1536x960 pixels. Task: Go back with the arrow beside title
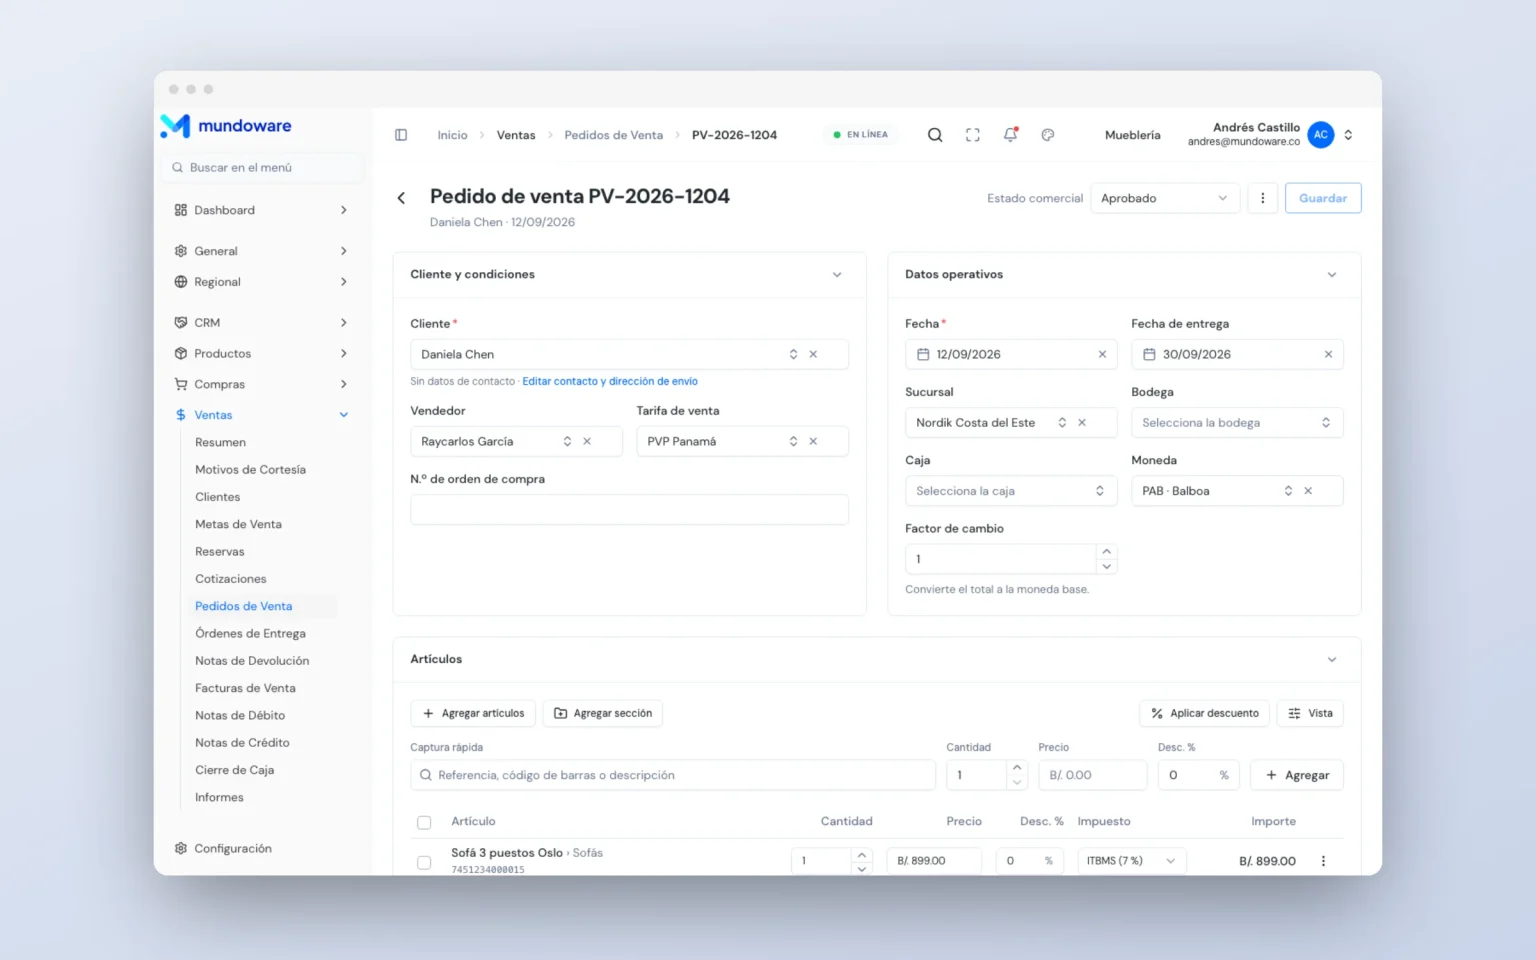tap(401, 198)
